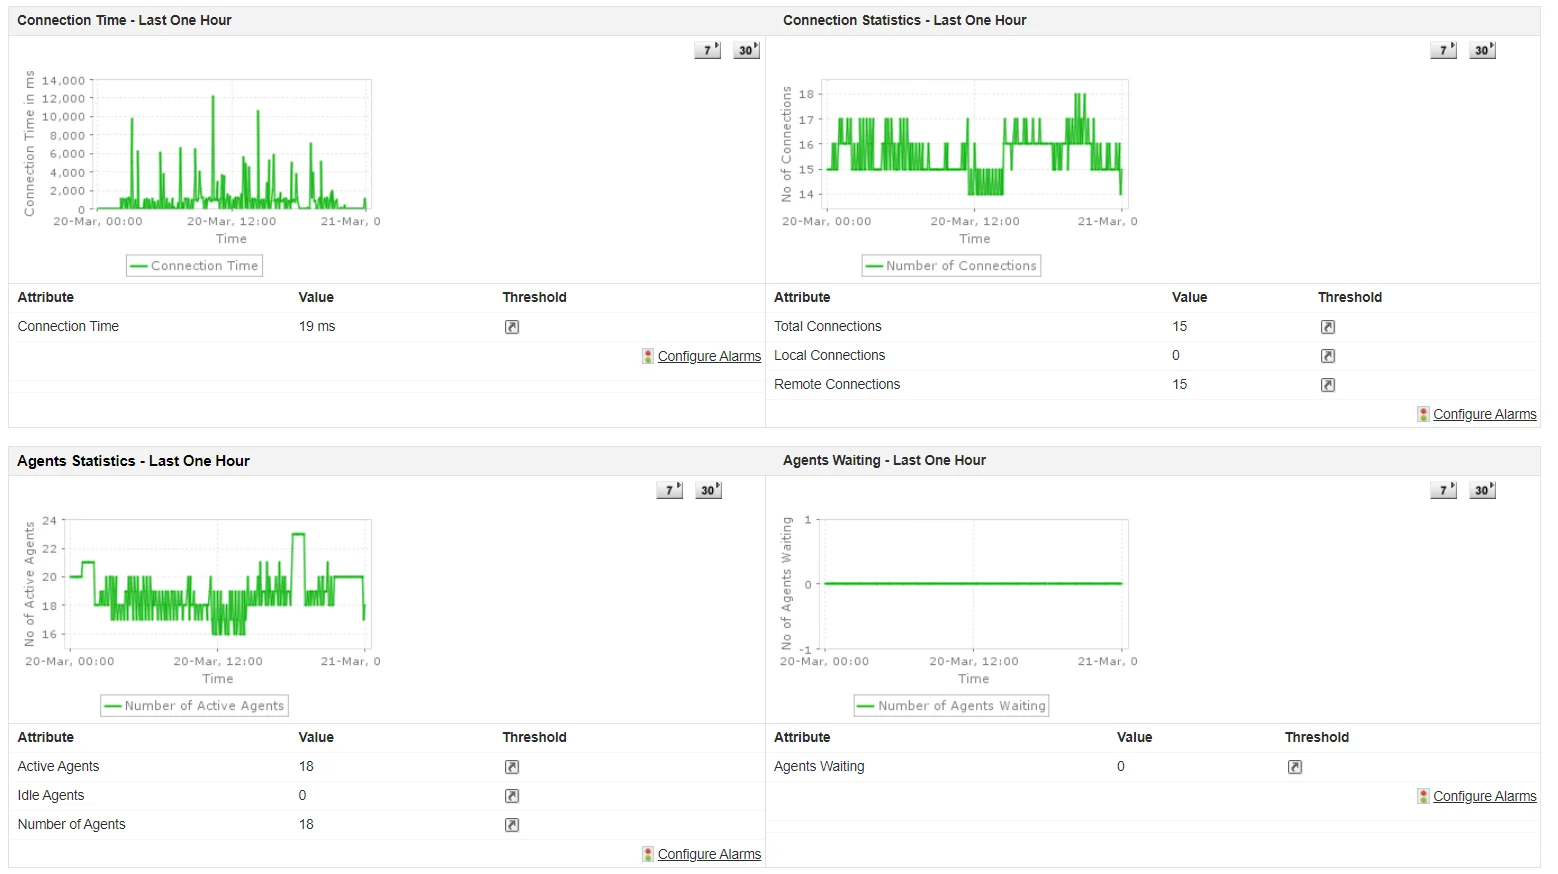The height and width of the screenshot is (874, 1558).
Task: Click the Agents Waiting - Last One Hour title
Action: click(884, 460)
